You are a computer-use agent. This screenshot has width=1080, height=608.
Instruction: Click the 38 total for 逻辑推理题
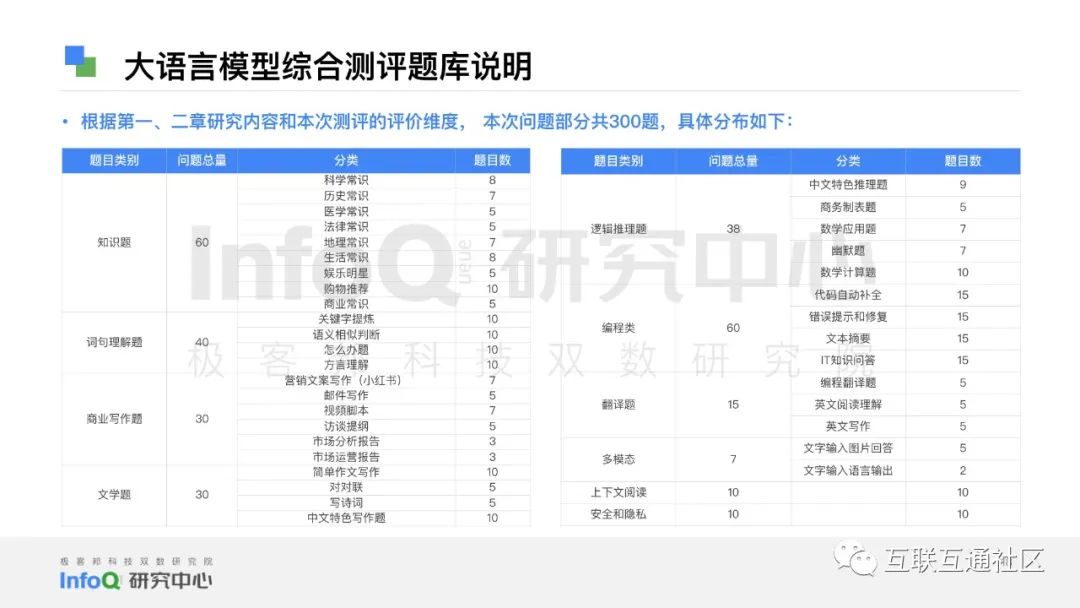tap(733, 229)
